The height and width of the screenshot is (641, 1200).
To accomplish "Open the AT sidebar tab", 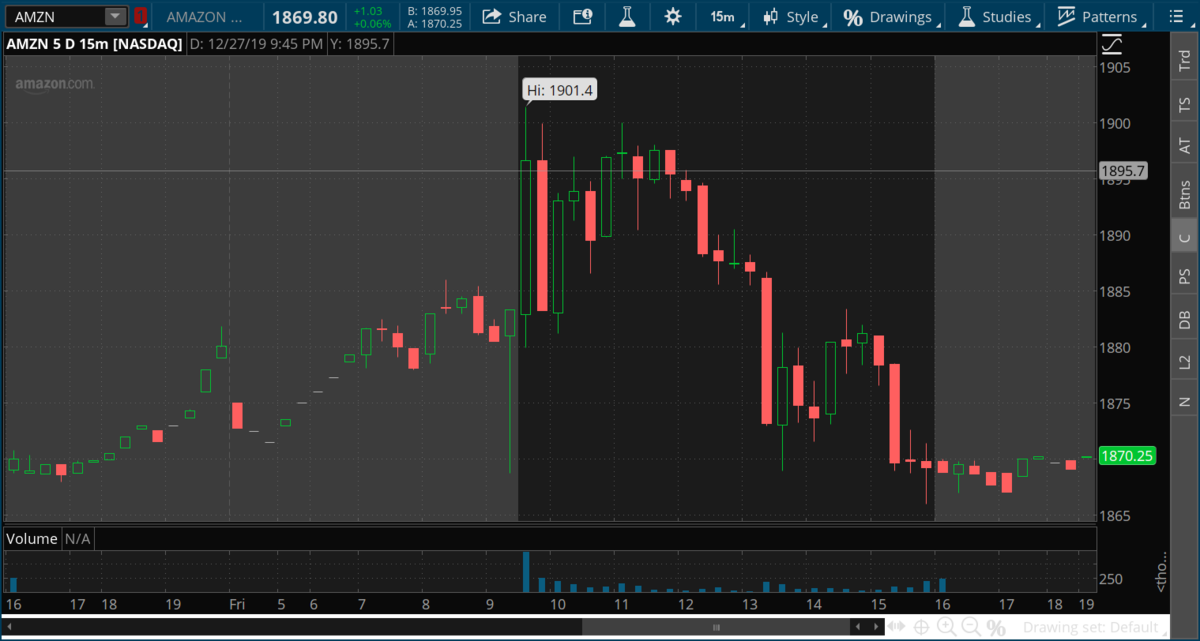I will [x=1185, y=146].
